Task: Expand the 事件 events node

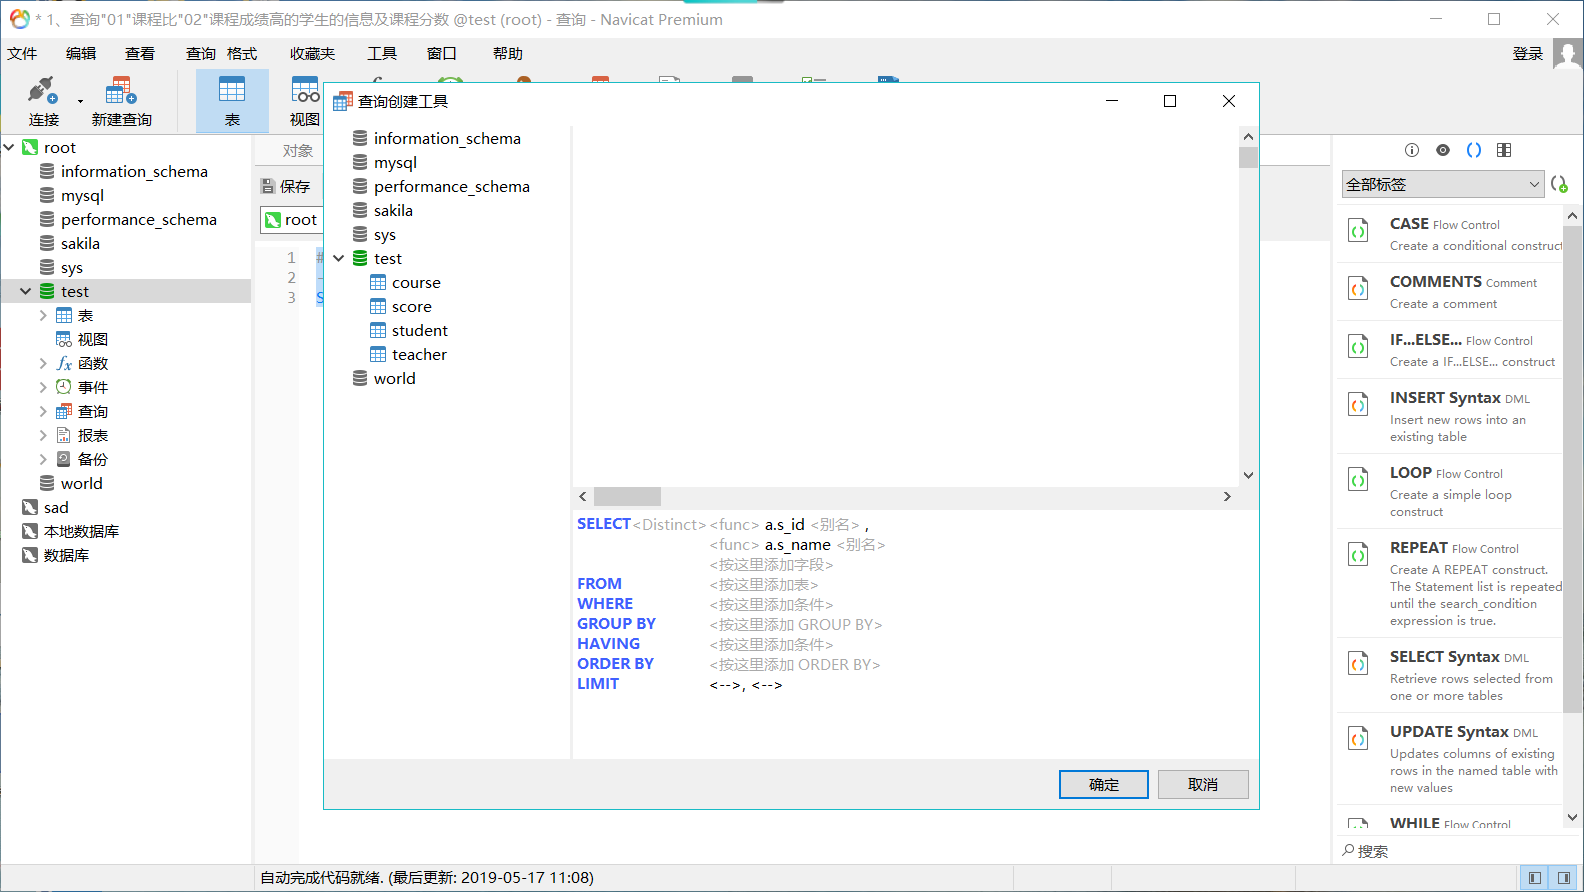Action: tap(43, 388)
